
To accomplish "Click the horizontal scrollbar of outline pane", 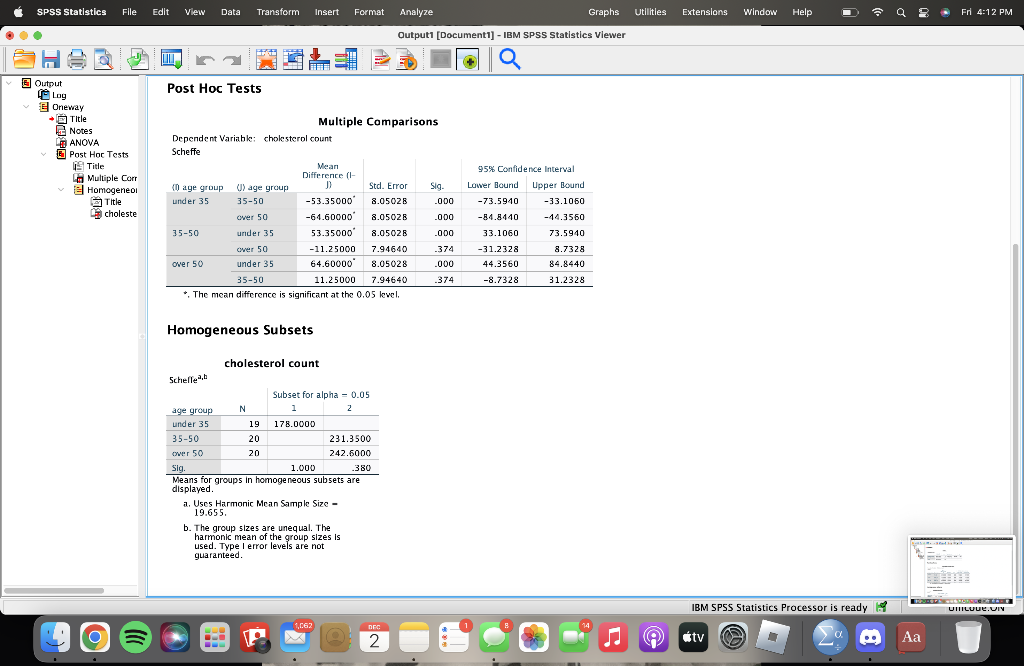I will coord(54,590).
